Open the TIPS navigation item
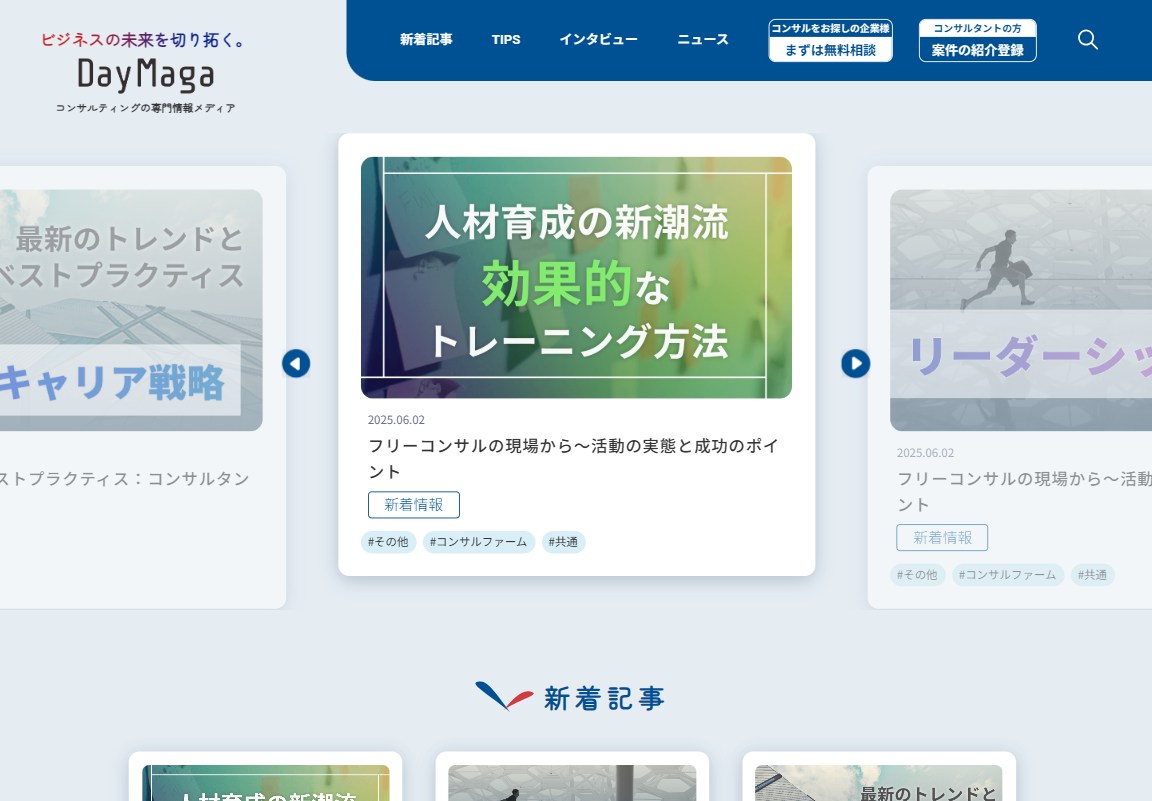Image resolution: width=1152 pixels, height=801 pixels. 506,40
